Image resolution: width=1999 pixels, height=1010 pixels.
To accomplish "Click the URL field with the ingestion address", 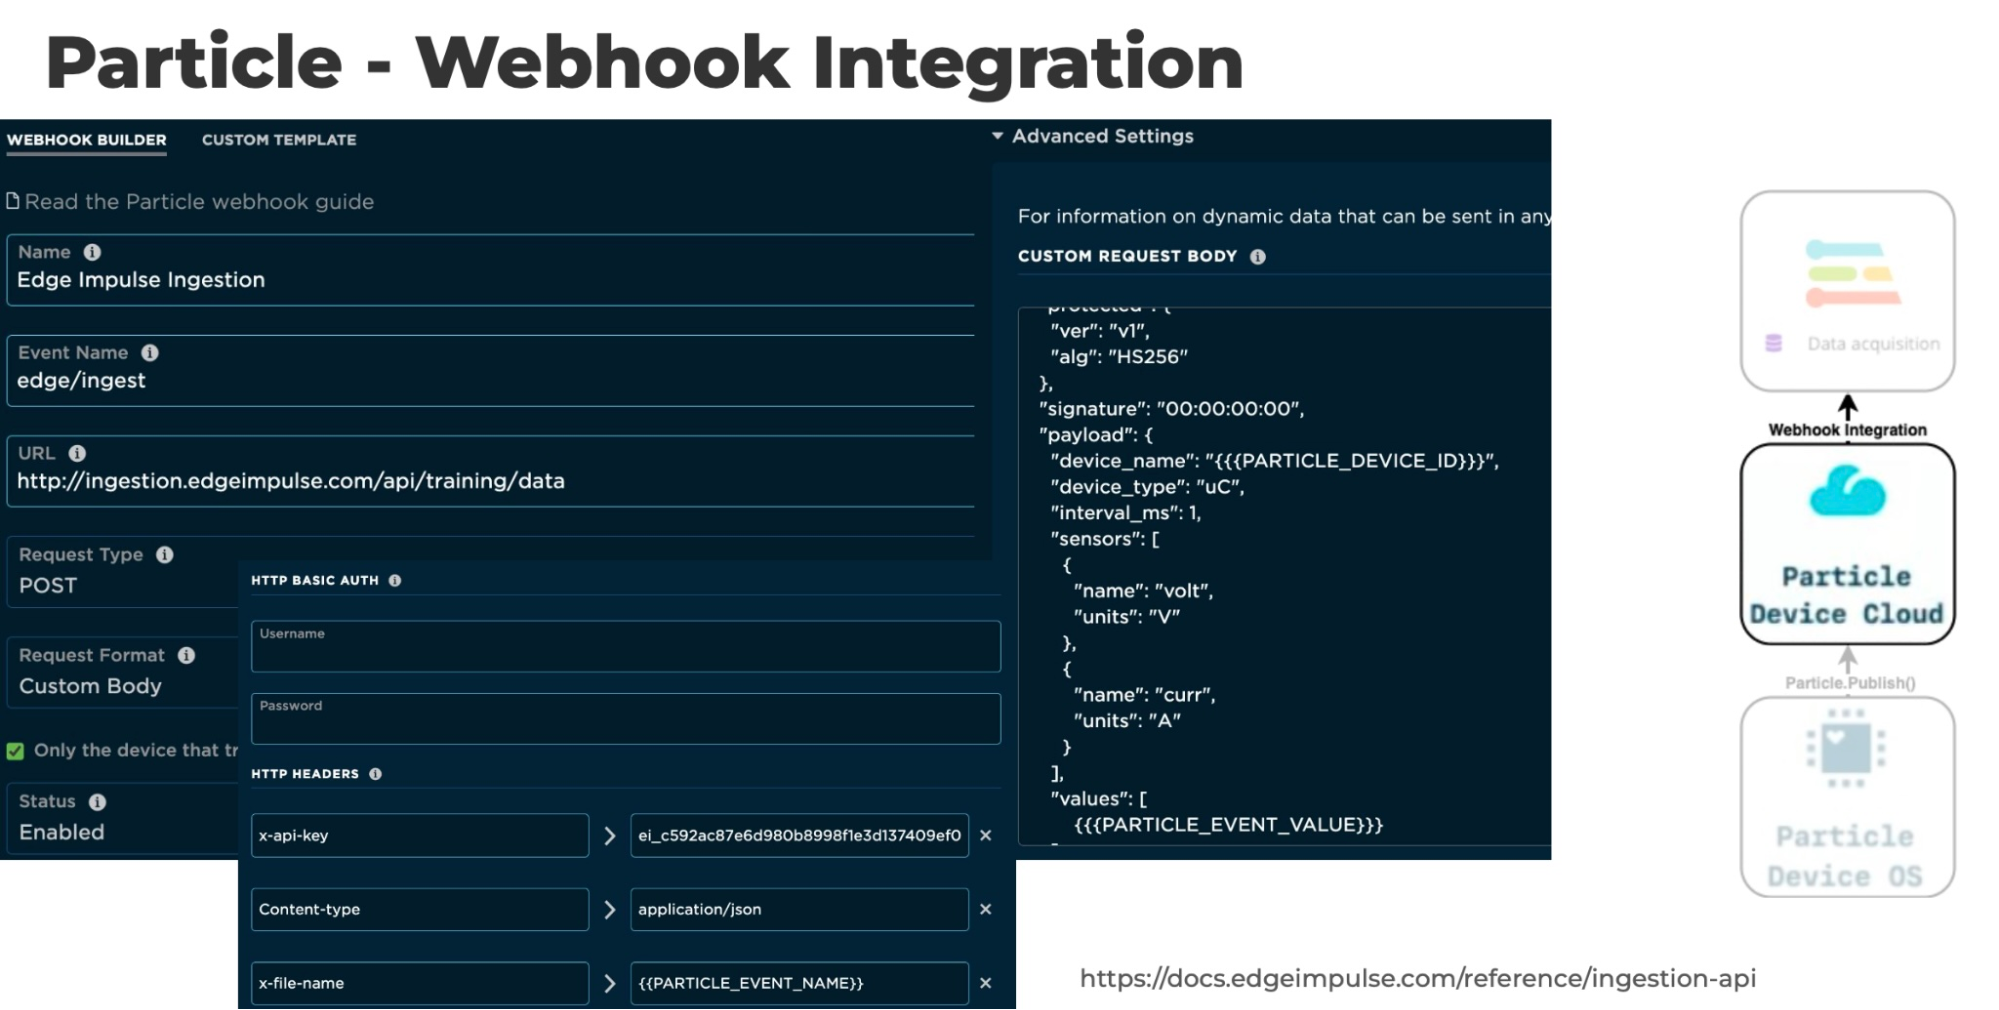I will pos(490,471).
